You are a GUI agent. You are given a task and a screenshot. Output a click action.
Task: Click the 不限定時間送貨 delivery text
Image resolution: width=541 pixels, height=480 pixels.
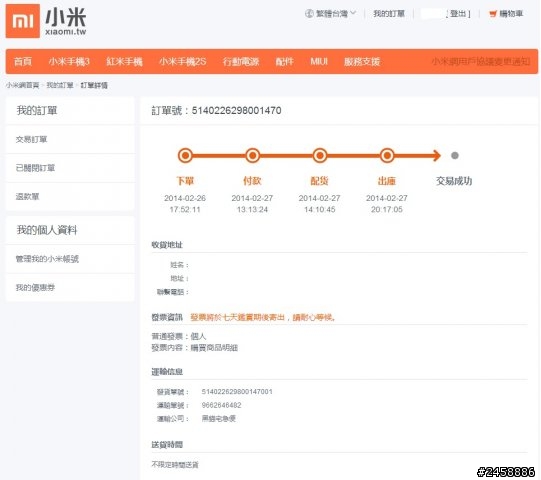175,465
